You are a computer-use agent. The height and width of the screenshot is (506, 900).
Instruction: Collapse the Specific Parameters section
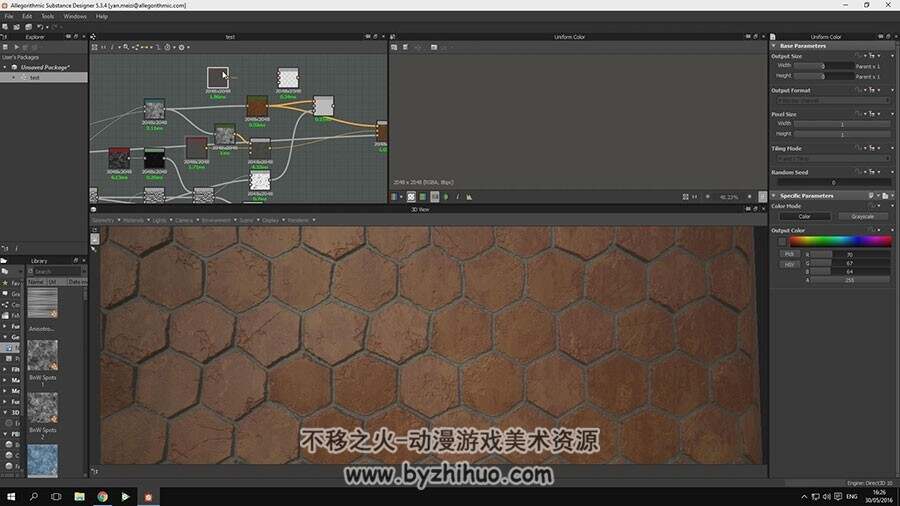pyautogui.click(x=774, y=196)
